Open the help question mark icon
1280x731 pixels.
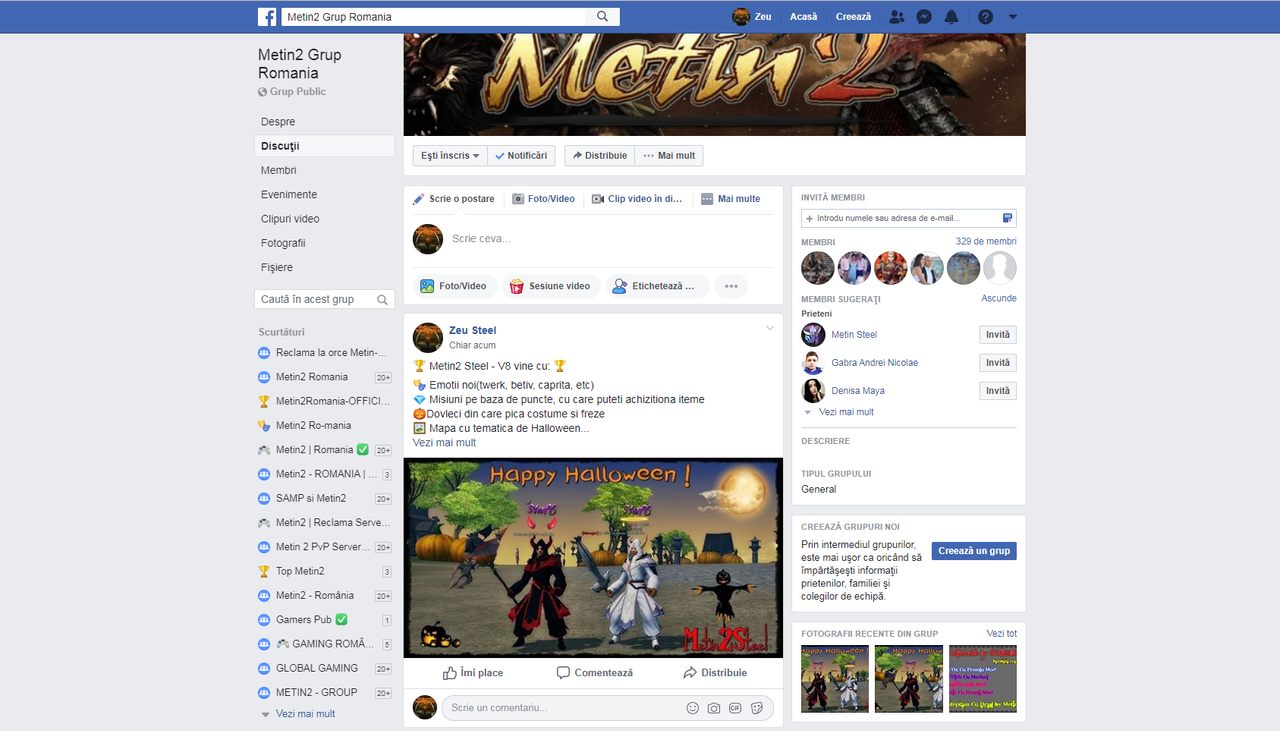[985, 16]
